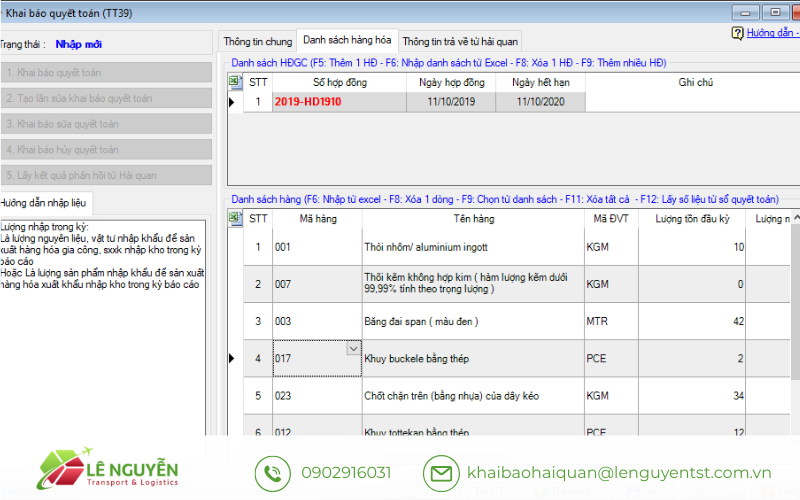Switch to Thông tin chung tab
The image size is (800, 500).
pyautogui.click(x=258, y=41)
